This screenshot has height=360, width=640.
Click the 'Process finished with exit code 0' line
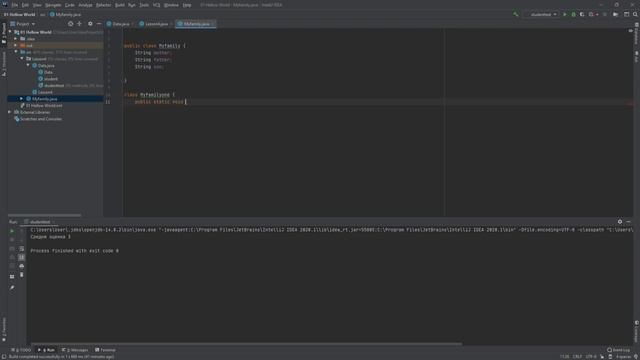click(75, 251)
